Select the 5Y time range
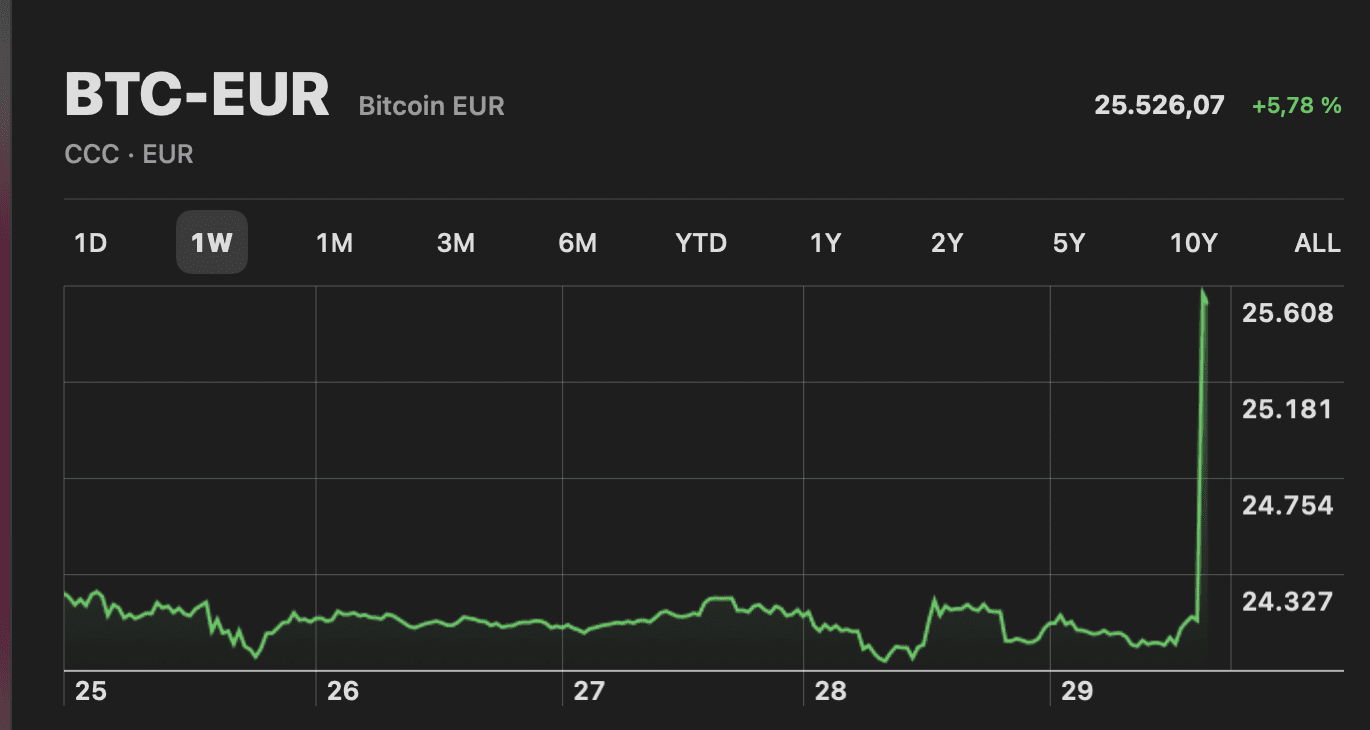Viewport: 1370px width, 730px height. (1069, 243)
